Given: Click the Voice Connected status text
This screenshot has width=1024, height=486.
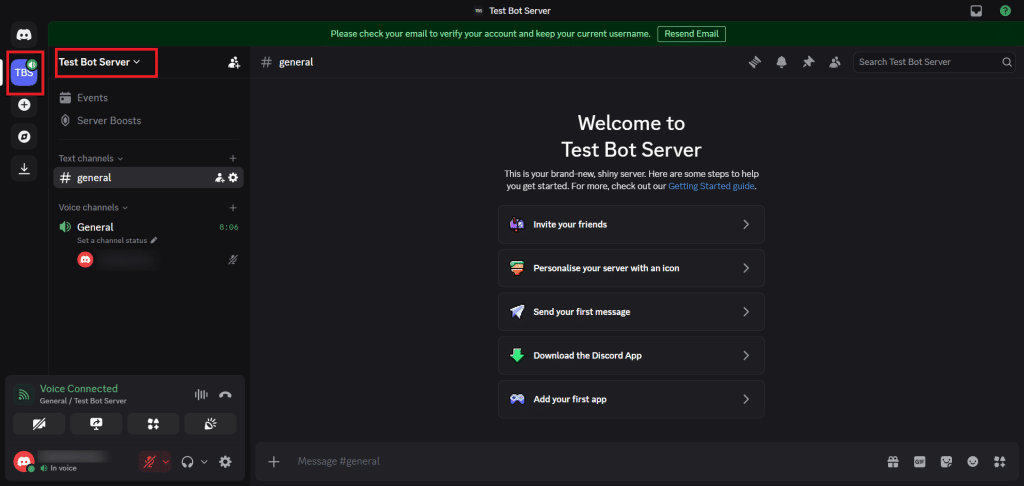Looking at the screenshot, I should click(79, 389).
